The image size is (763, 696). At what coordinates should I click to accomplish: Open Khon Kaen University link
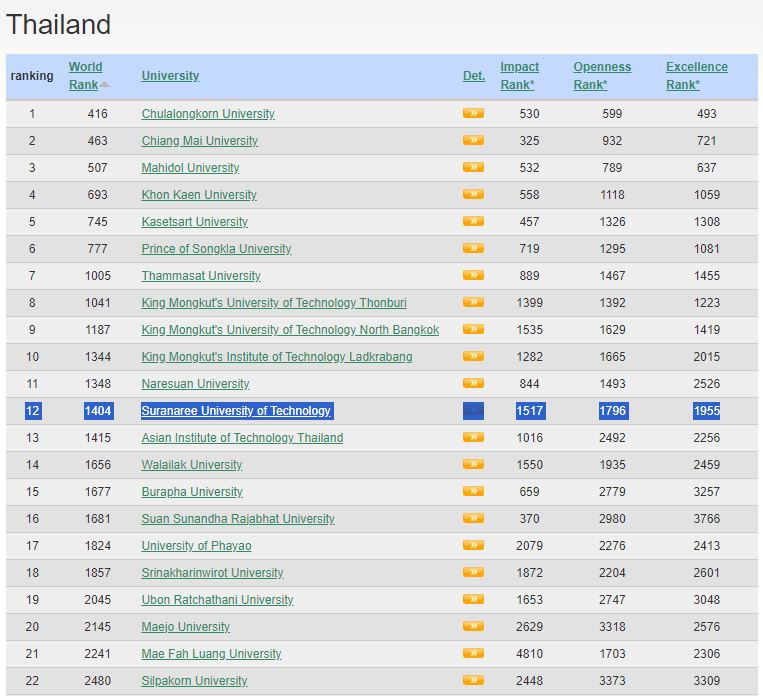coord(199,195)
